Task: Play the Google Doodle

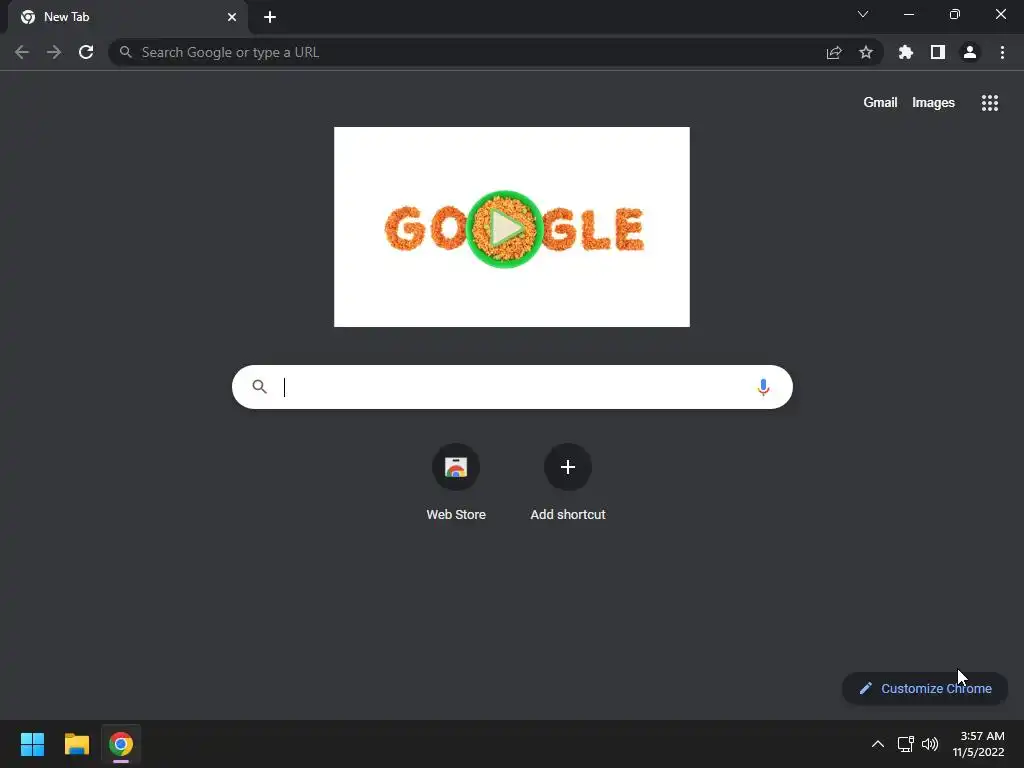Action: (x=505, y=229)
